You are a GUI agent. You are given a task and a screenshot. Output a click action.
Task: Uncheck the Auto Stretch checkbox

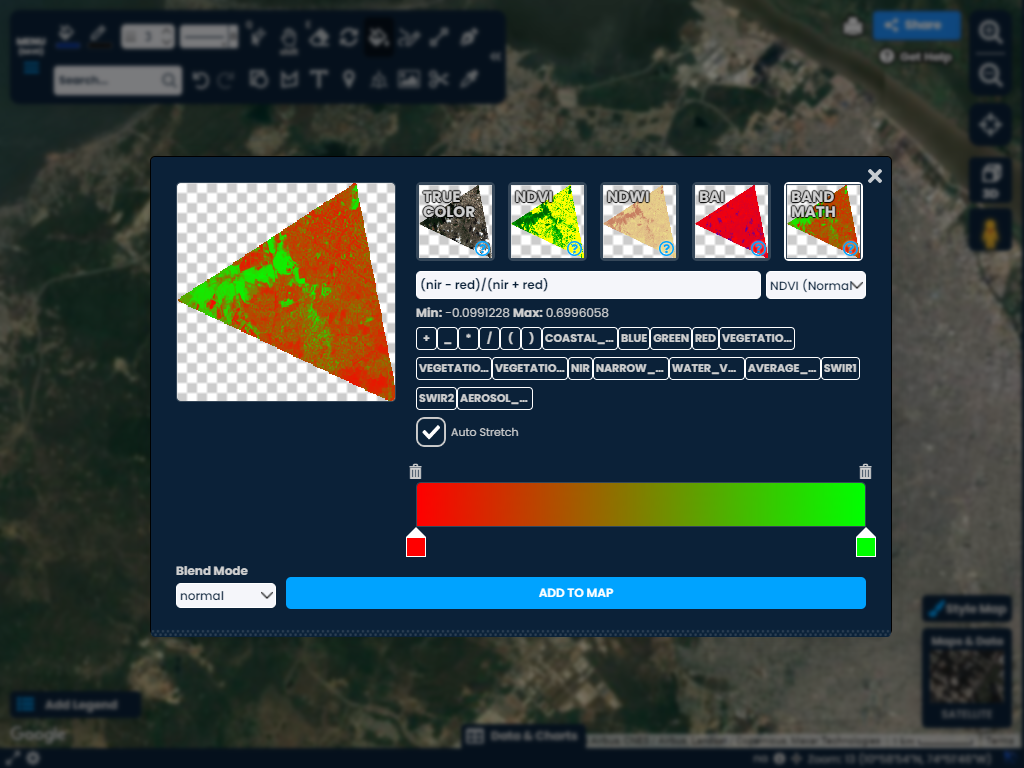[x=431, y=432]
